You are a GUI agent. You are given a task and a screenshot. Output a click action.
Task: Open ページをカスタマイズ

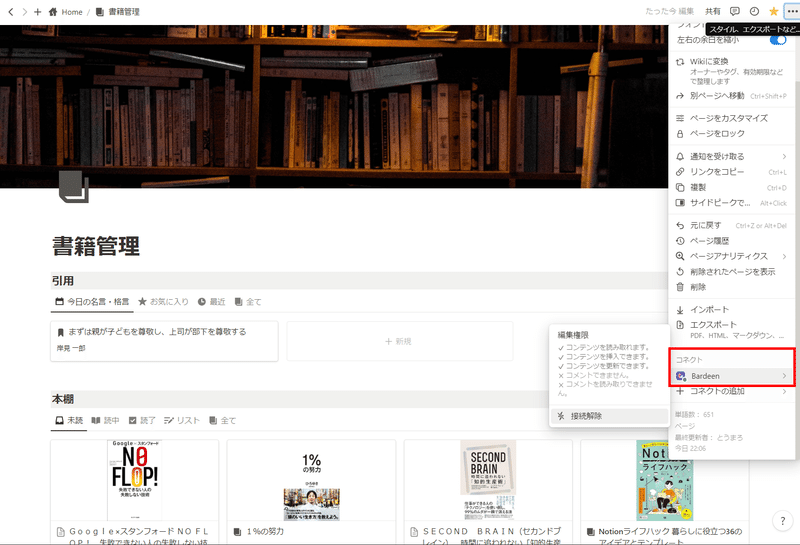732,118
